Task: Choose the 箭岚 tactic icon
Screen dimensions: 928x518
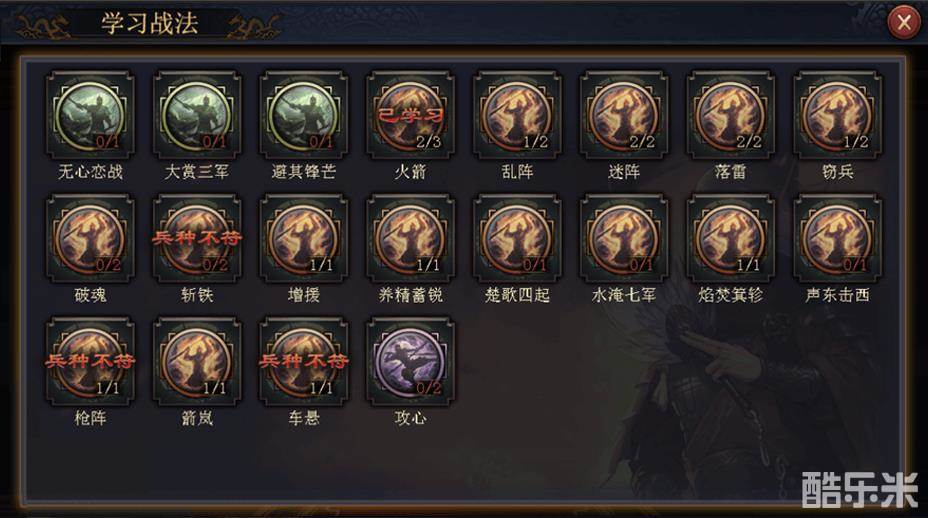Action: tap(197, 361)
